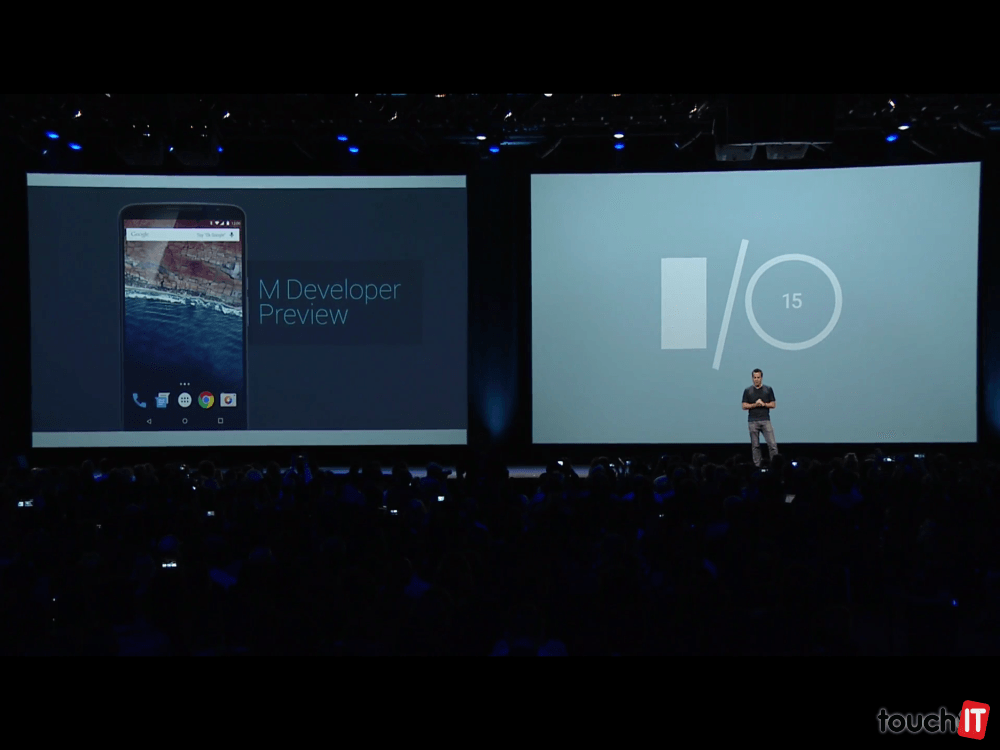Click the touchIT logo watermark
Viewport: 1000px width, 750px height.
(932, 720)
